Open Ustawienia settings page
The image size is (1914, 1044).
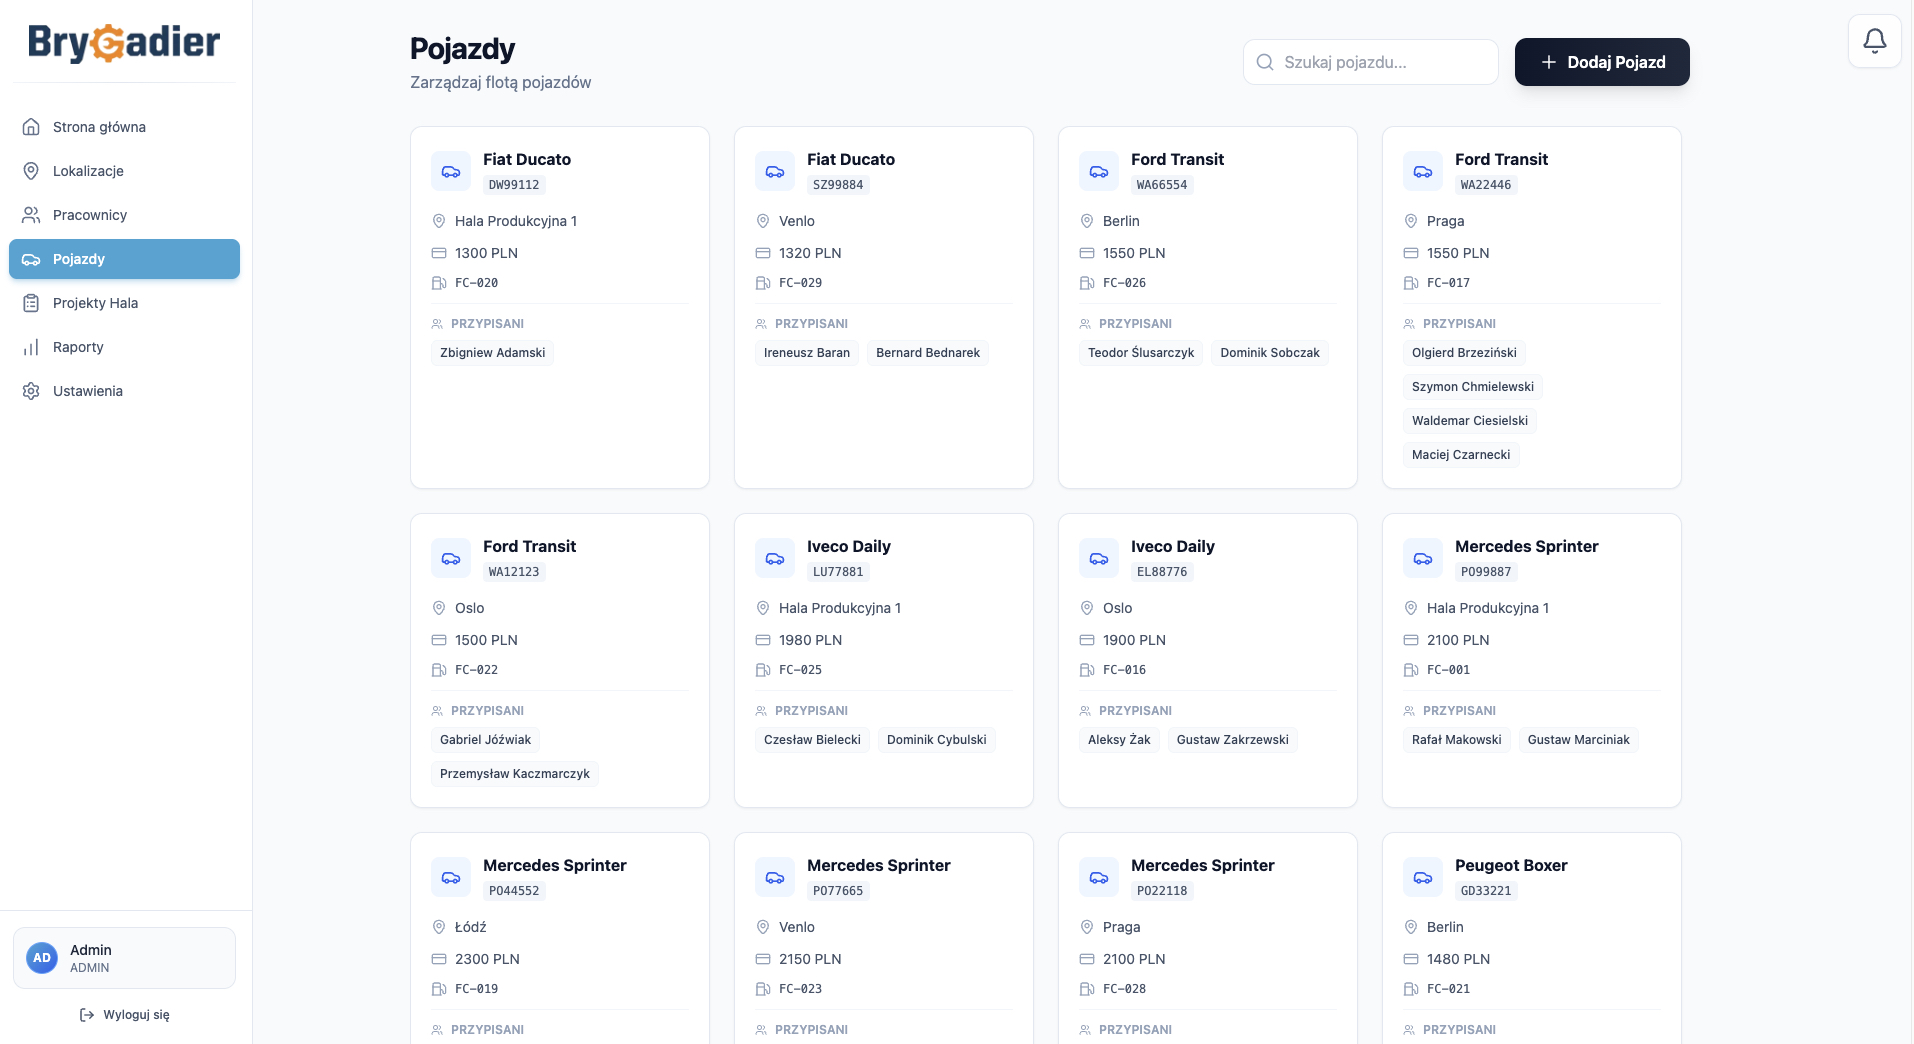pos(124,391)
